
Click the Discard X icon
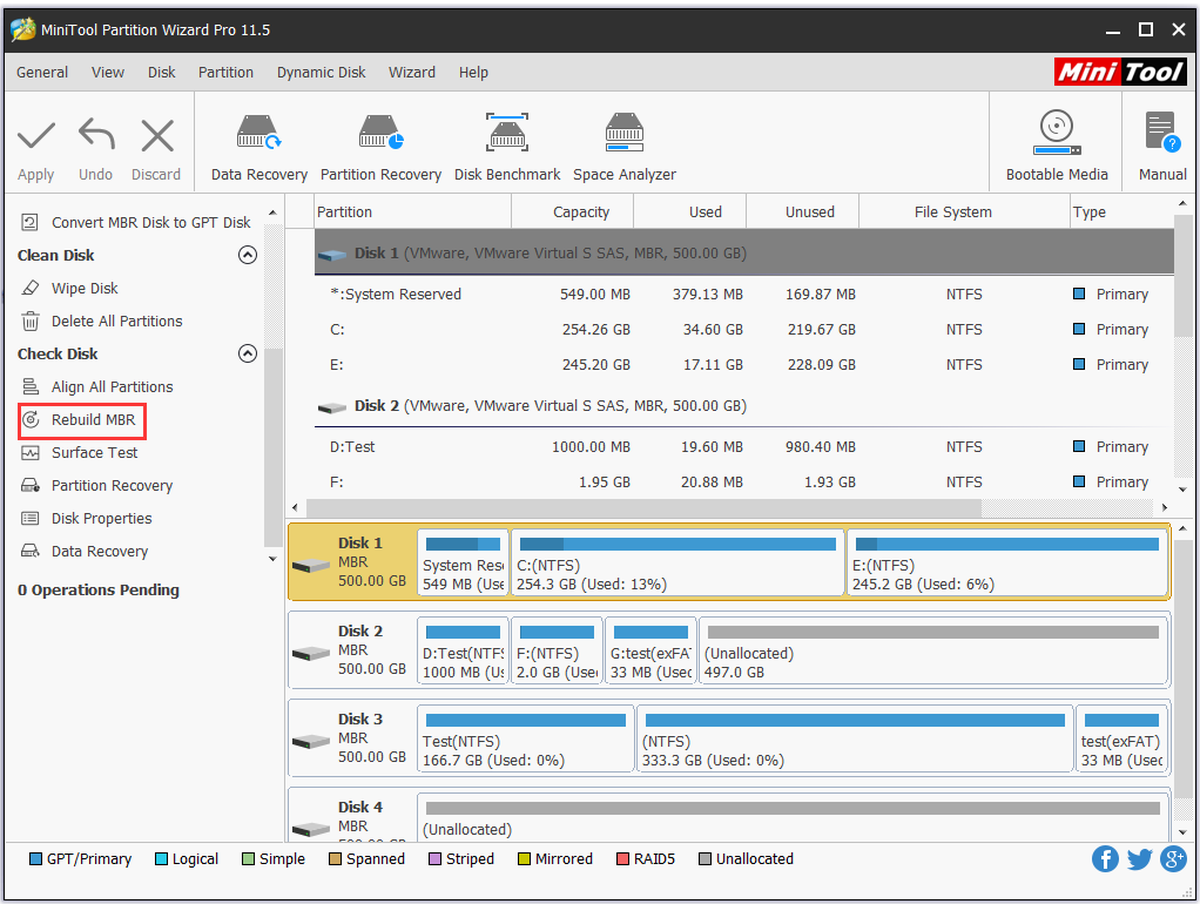[x=157, y=136]
